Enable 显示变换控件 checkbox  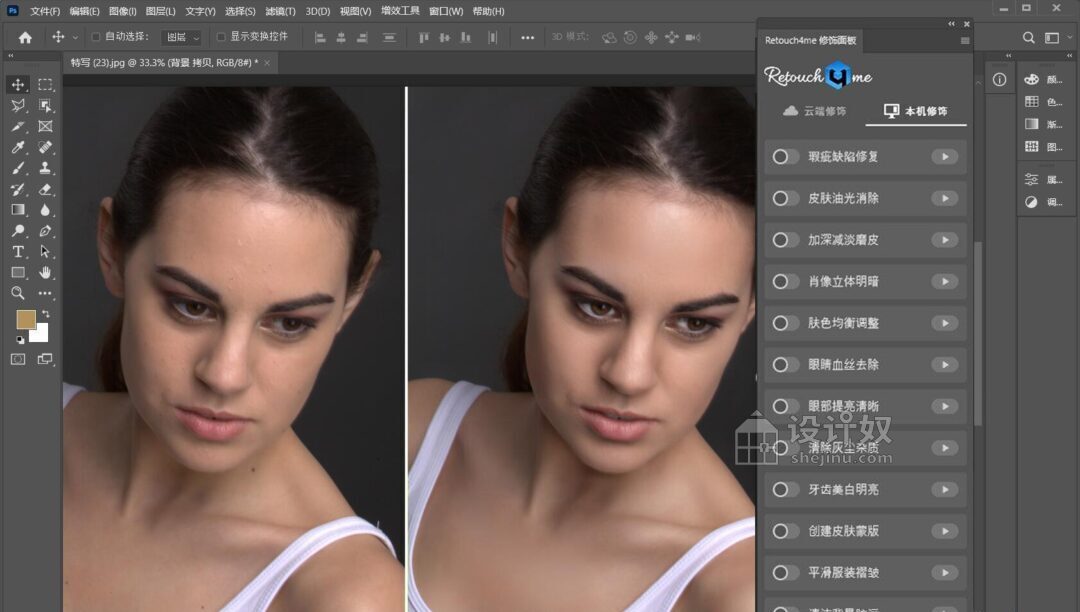(x=221, y=37)
